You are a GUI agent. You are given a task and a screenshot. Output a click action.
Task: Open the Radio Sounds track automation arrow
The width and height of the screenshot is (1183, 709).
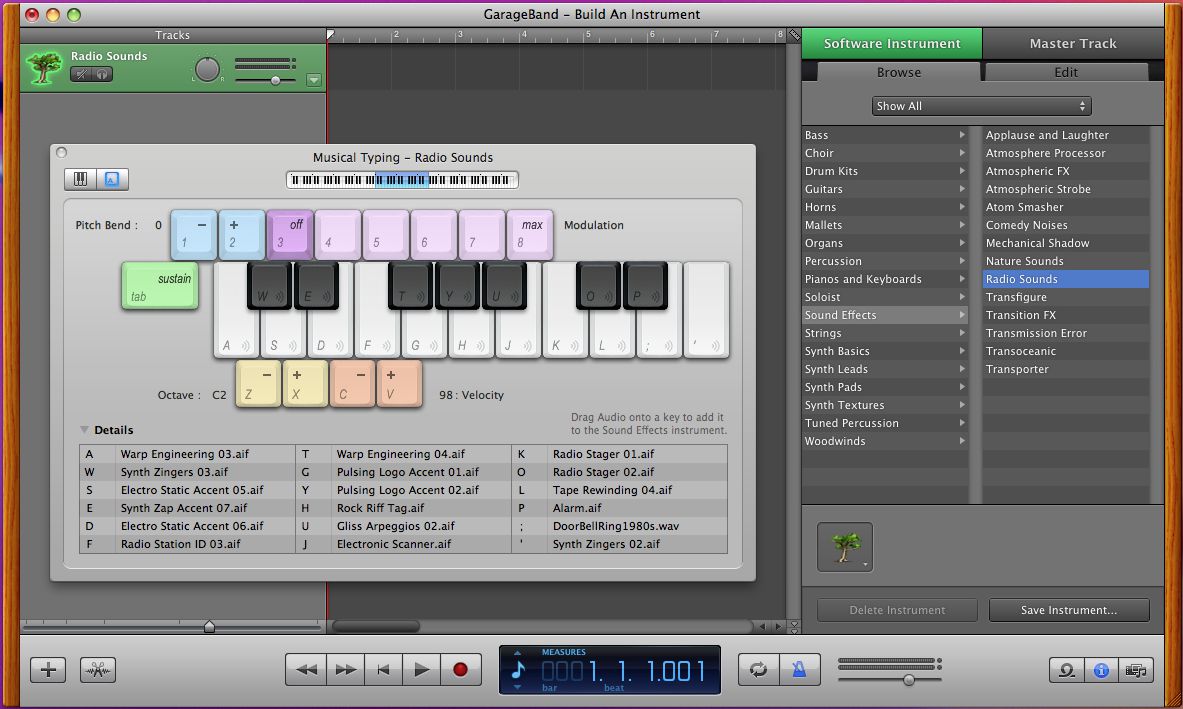click(x=314, y=80)
